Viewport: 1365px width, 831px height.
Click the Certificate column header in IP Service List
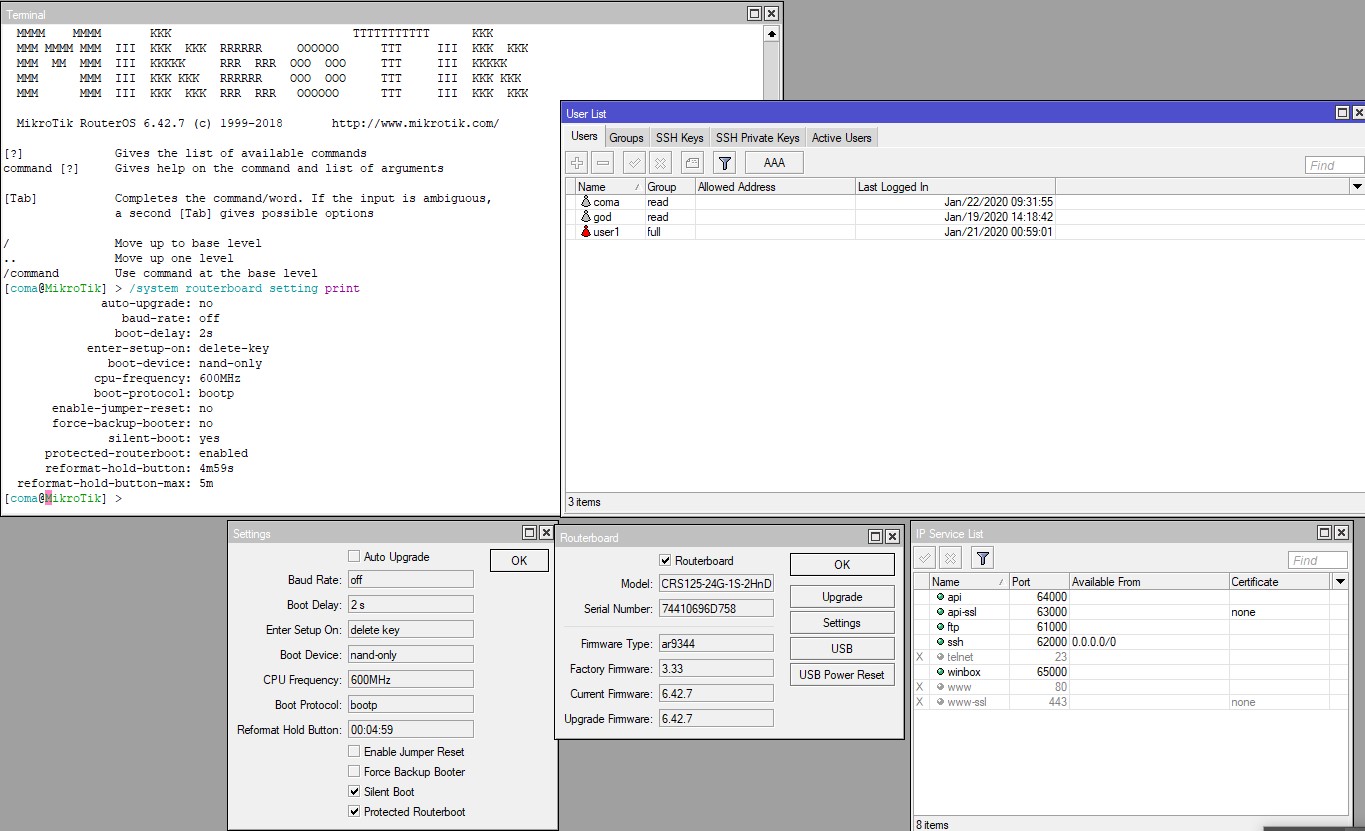click(1280, 581)
